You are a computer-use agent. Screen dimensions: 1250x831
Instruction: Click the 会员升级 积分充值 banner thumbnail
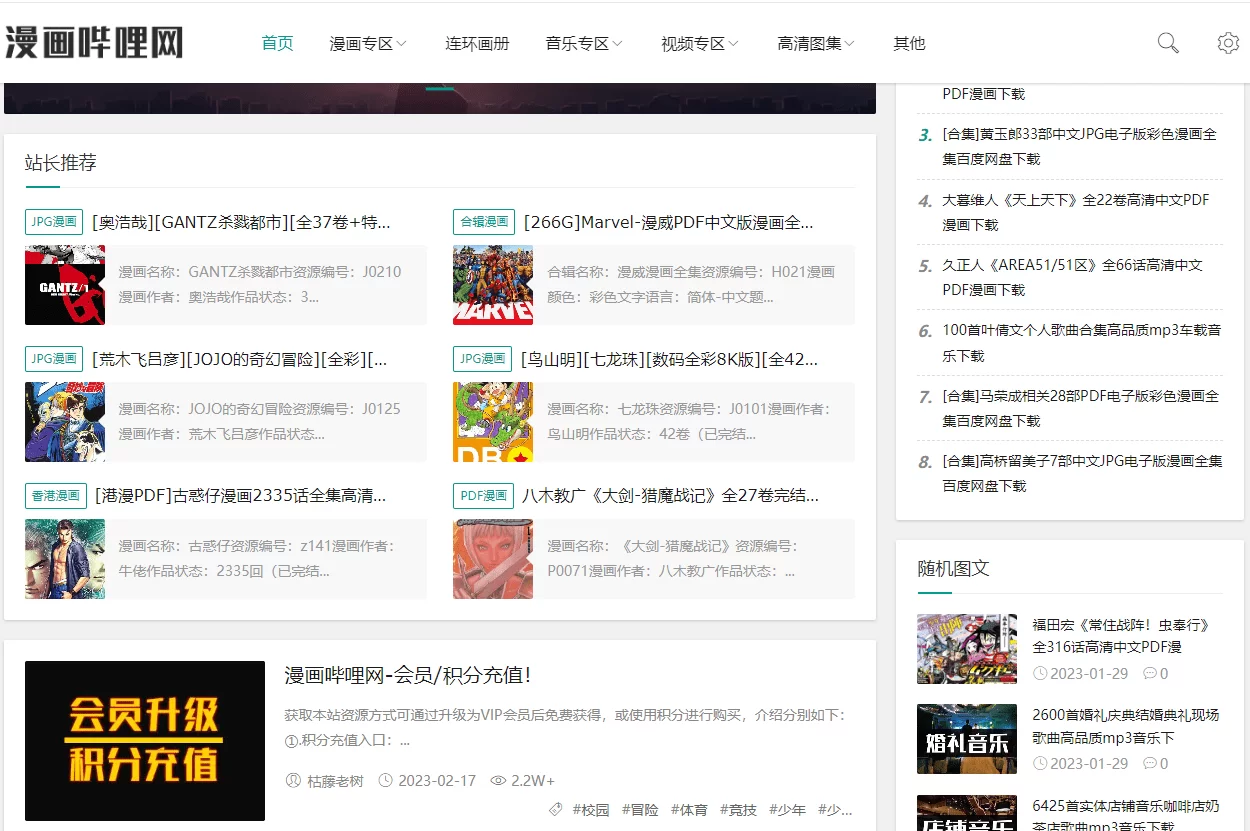(x=145, y=741)
